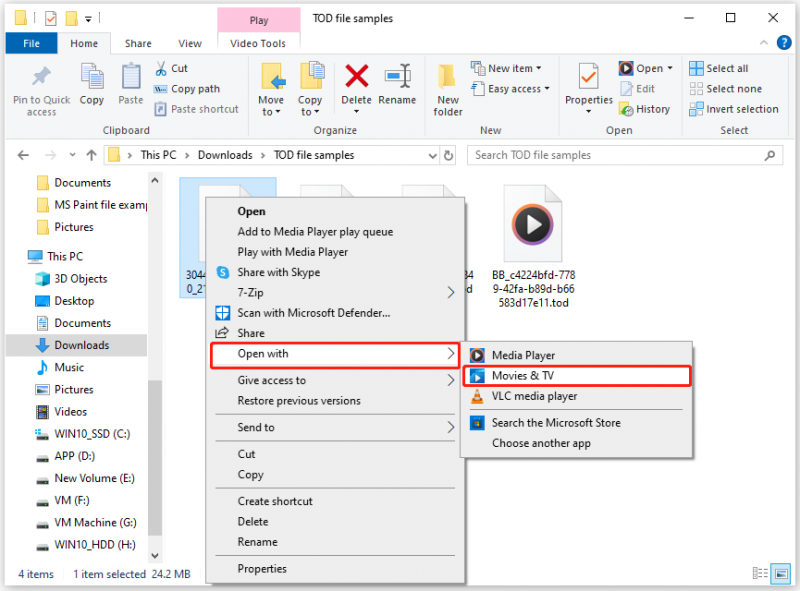Open the Easy access dropdown
Image resolution: width=800 pixels, height=591 pixels.
(511, 89)
